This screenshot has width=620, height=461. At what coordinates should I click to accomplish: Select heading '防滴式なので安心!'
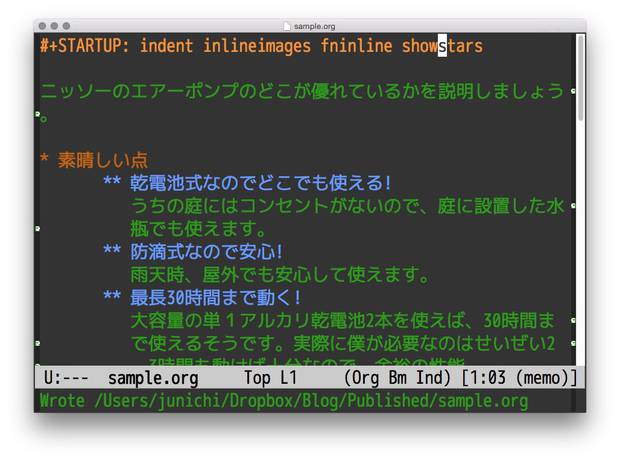207,252
